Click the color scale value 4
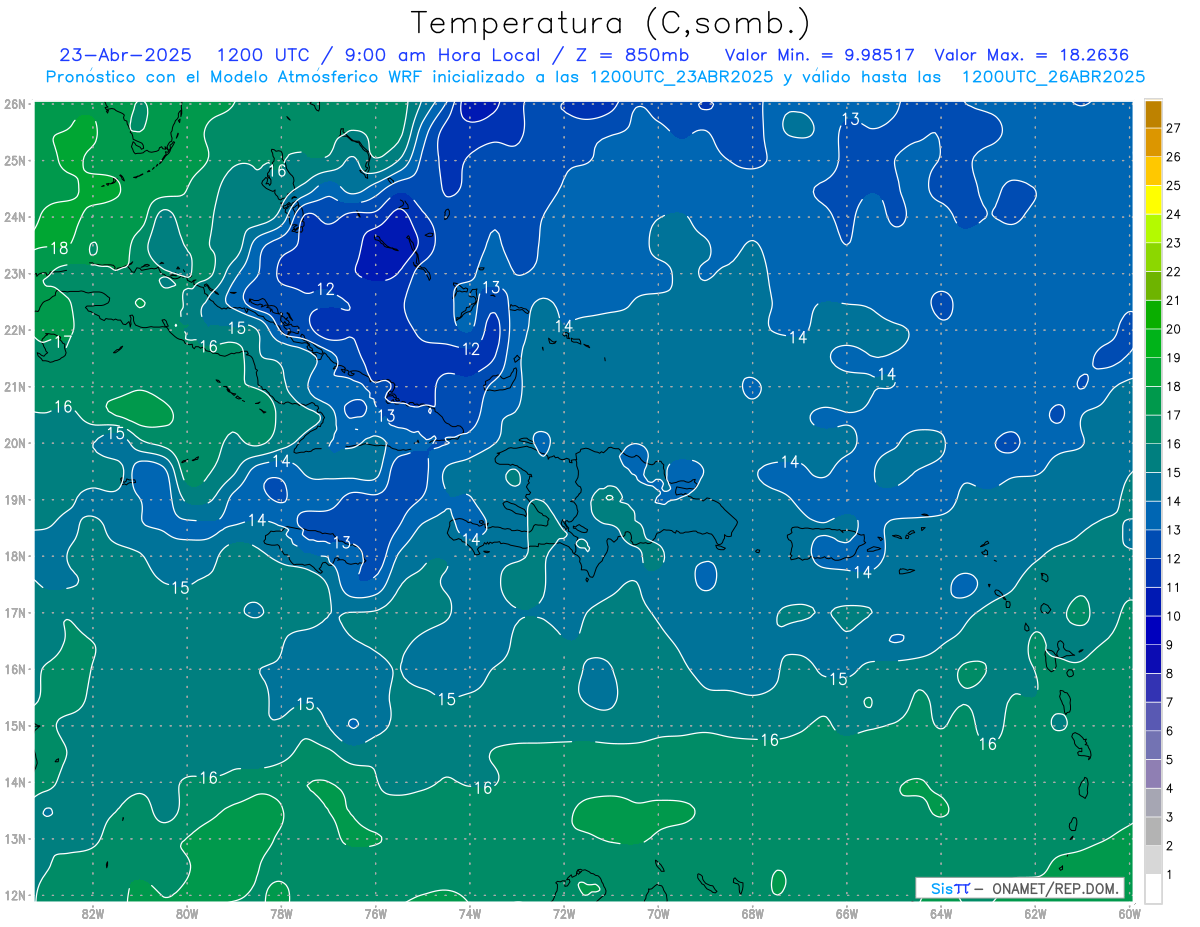 tap(1170, 790)
